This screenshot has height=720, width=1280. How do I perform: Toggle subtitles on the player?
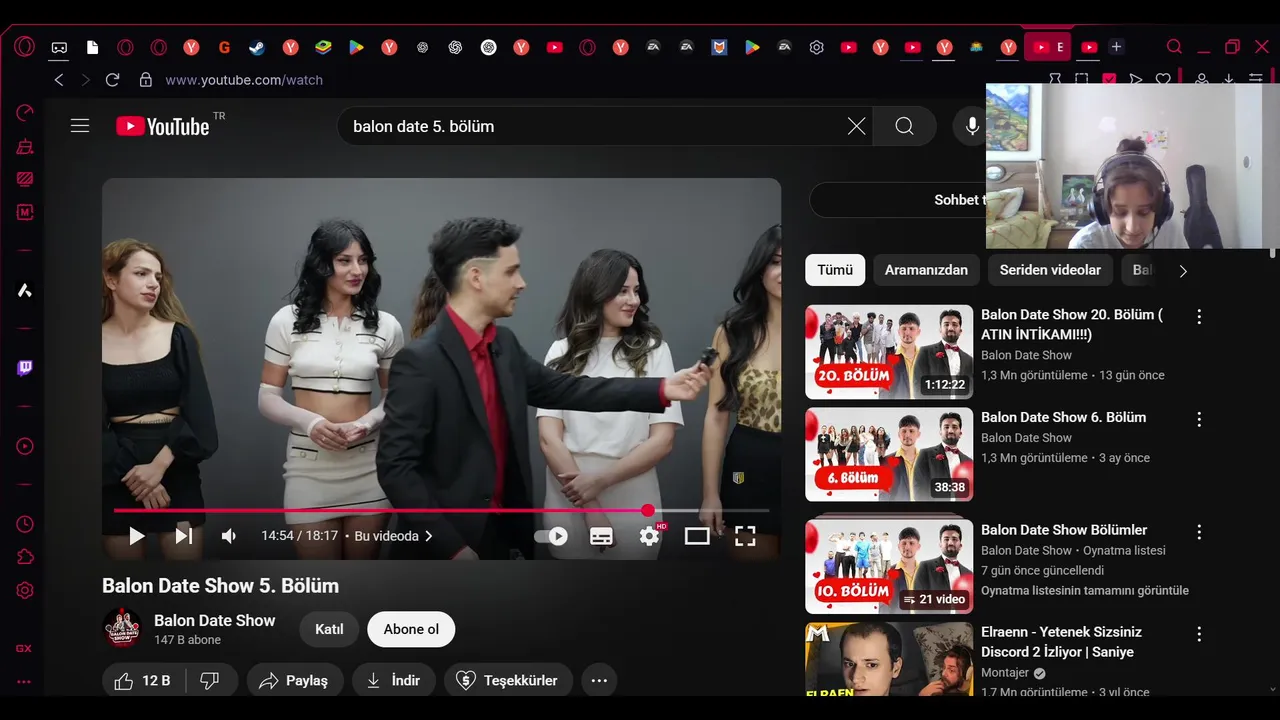click(x=601, y=536)
